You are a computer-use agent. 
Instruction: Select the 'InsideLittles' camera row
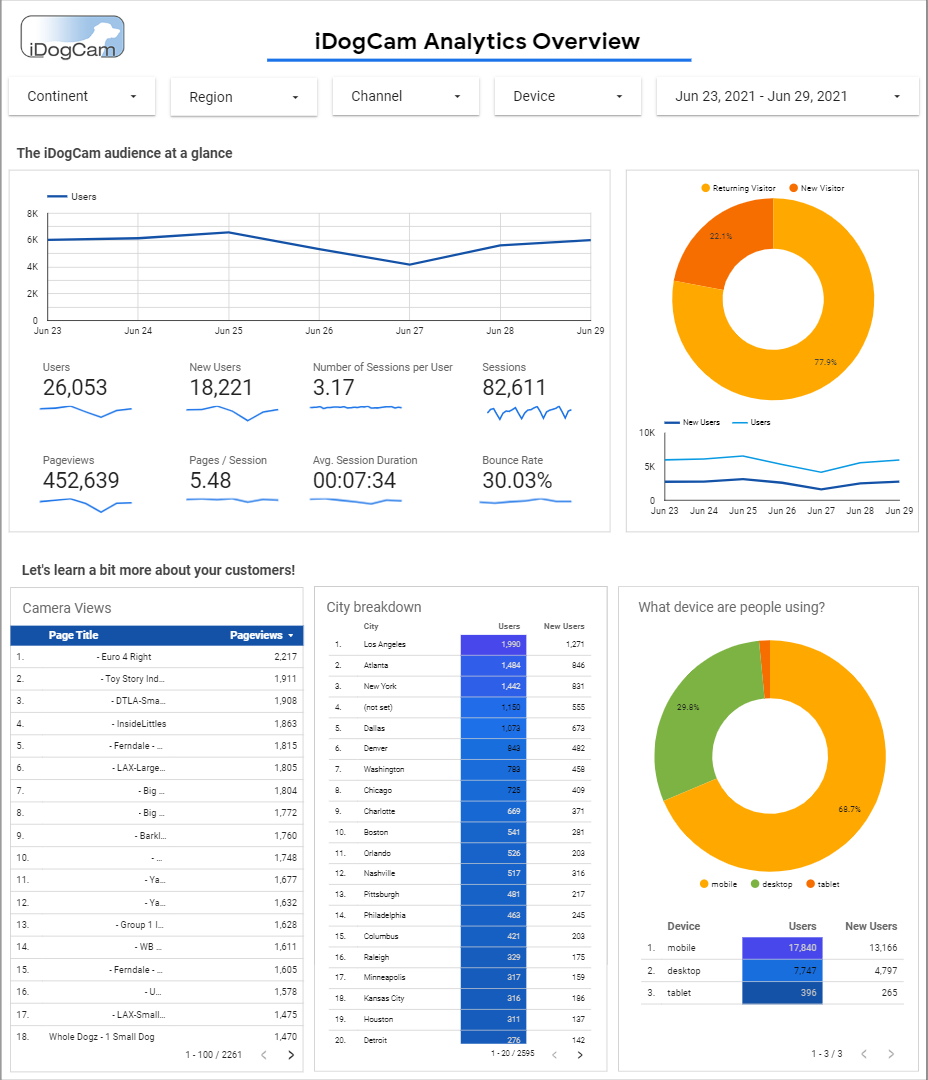[157, 724]
